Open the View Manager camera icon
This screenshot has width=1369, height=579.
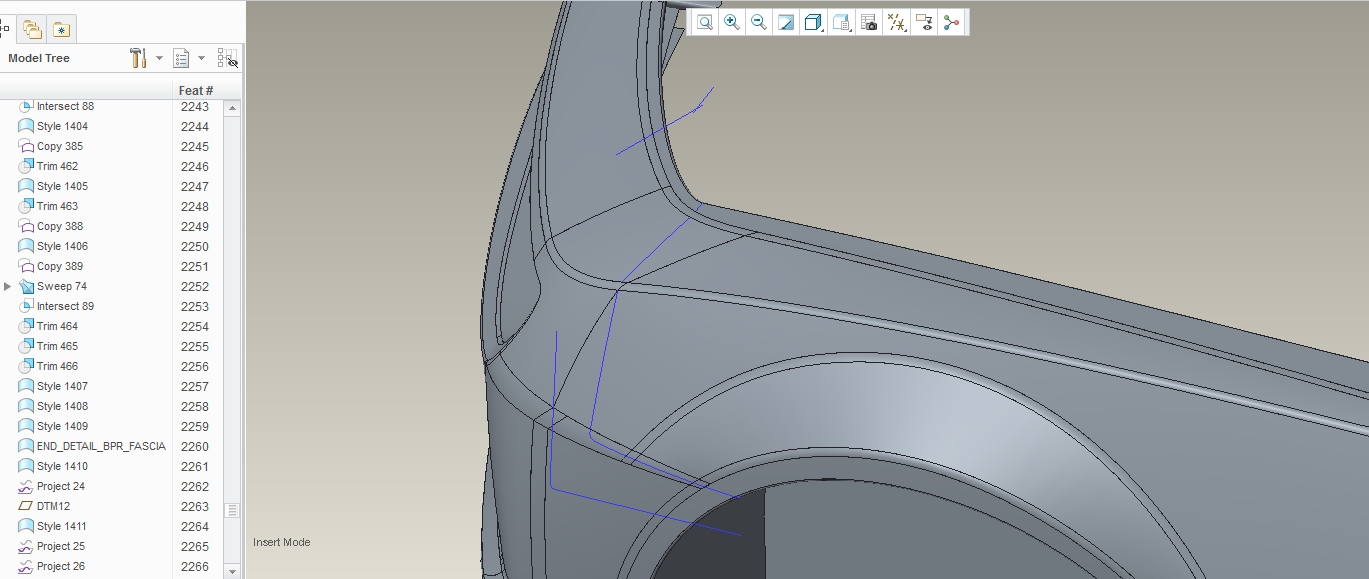tap(869, 22)
